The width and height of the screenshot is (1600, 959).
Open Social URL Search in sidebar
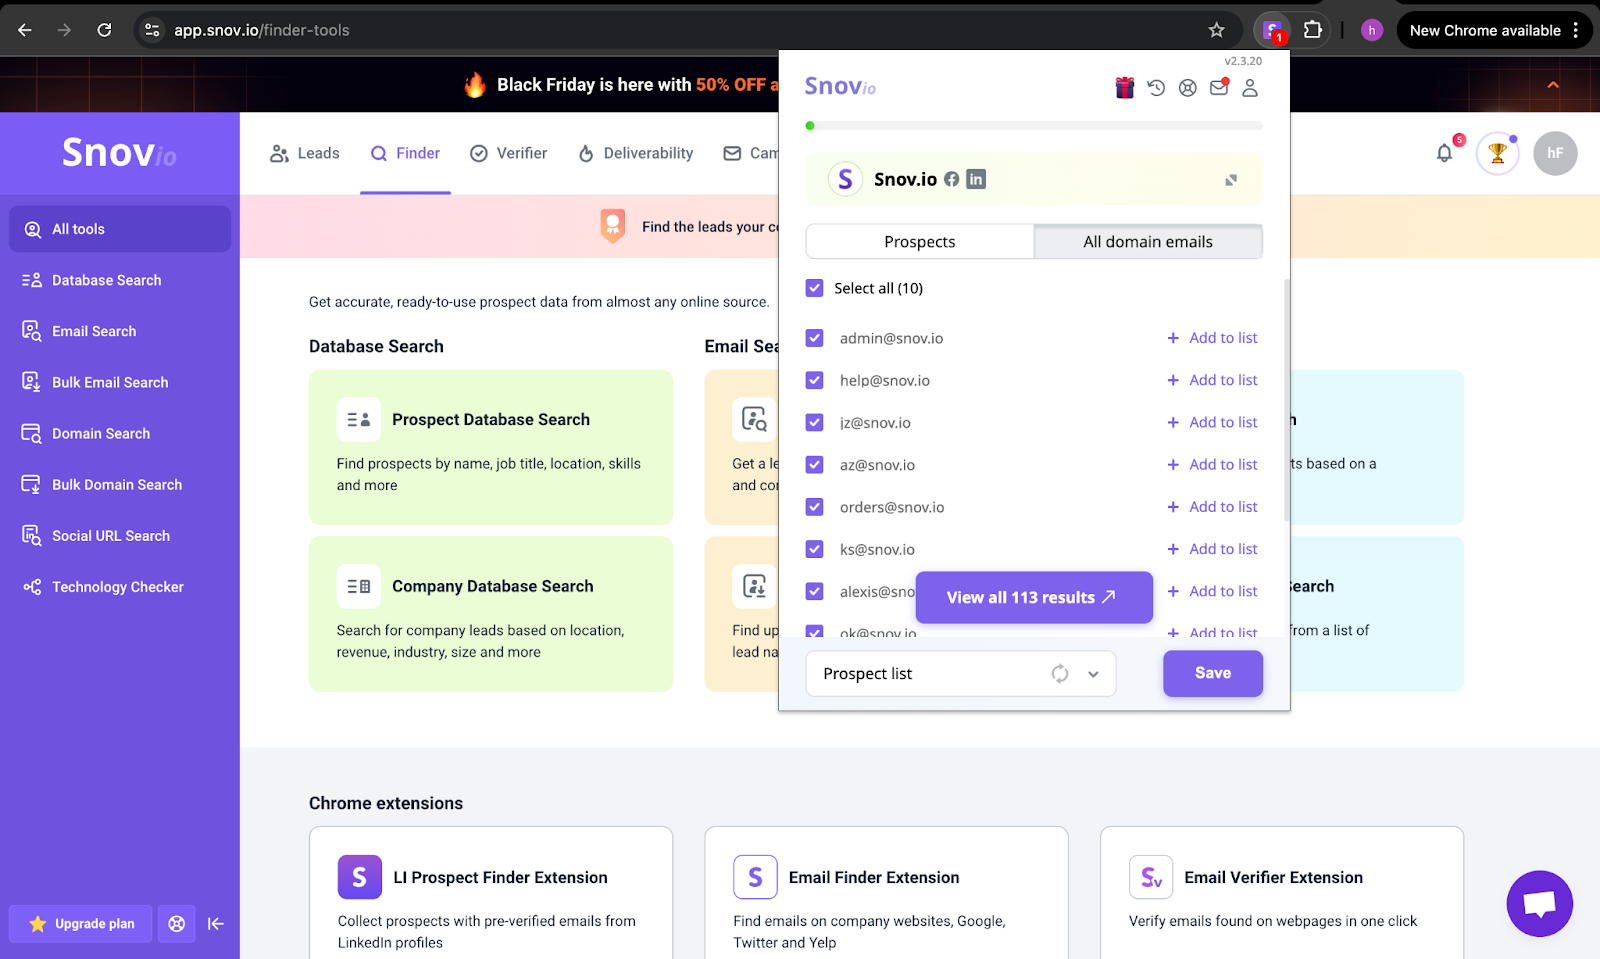point(120,535)
